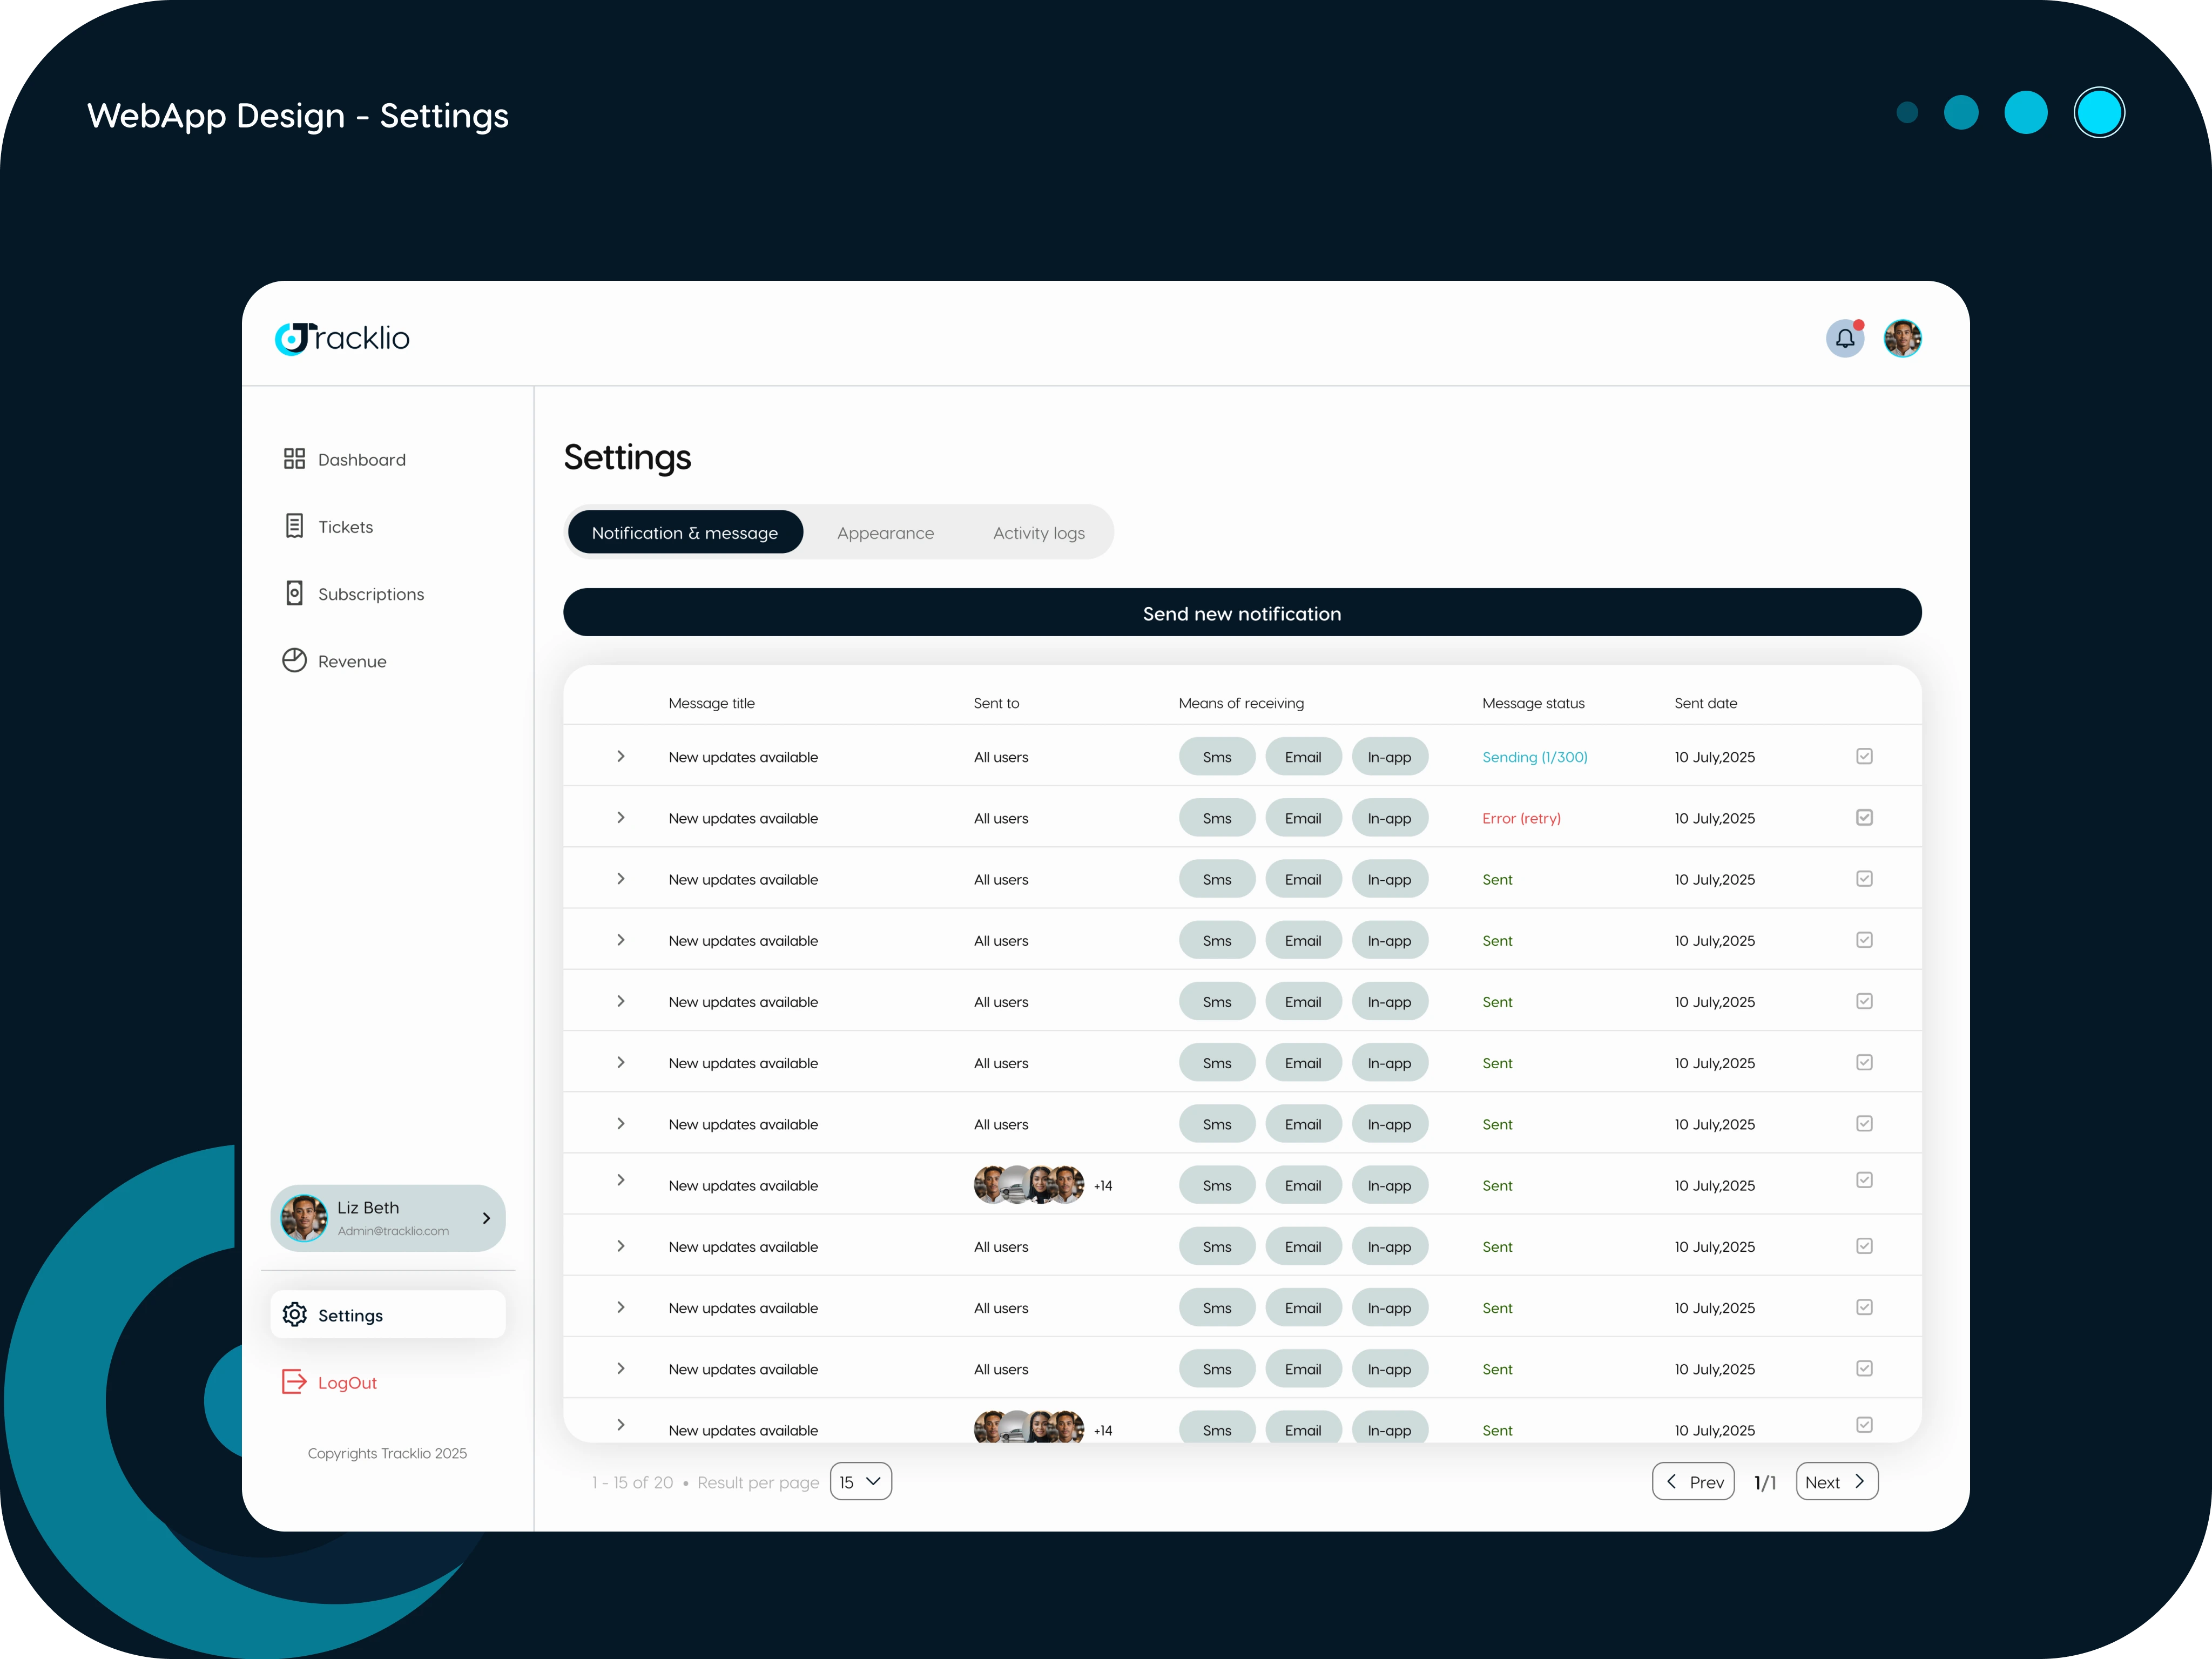Expand the first message row chevron
Image resolution: width=2212 pixels, height=1659 pixels.
pos(620,756)
